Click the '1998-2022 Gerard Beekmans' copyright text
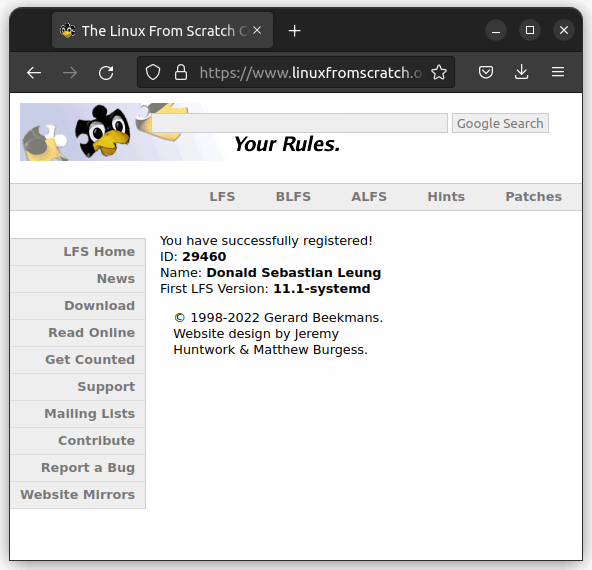This screenshot has height=570, width=592. [278, 318]
